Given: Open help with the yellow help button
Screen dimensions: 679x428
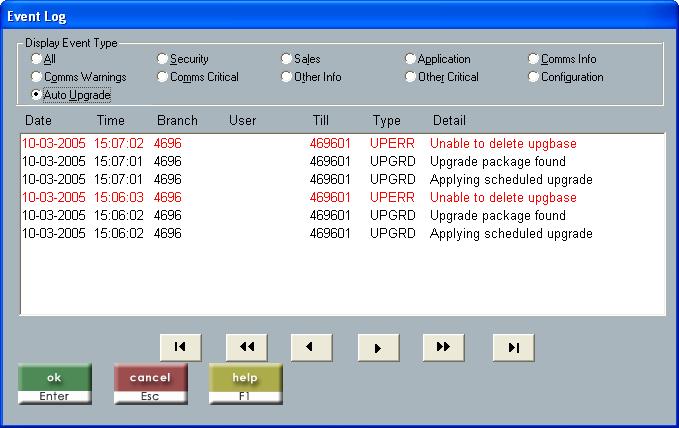Looking at the screenshot, I should [246, 384].
